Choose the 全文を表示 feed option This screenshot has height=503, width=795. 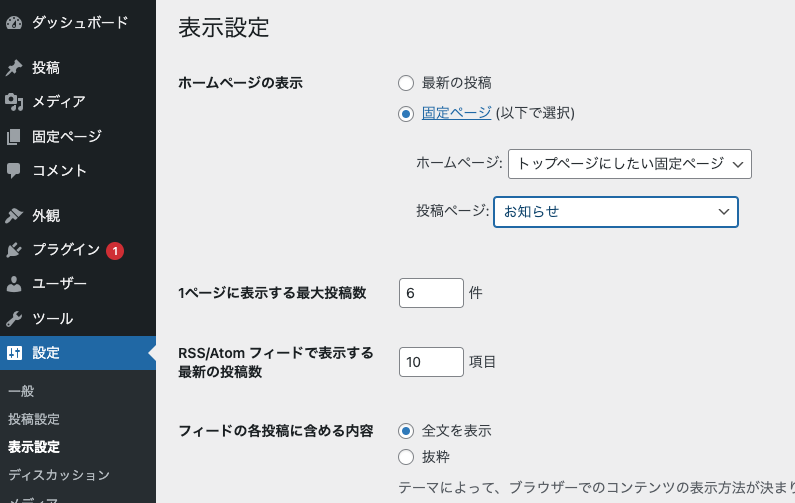tap(406, 431)
